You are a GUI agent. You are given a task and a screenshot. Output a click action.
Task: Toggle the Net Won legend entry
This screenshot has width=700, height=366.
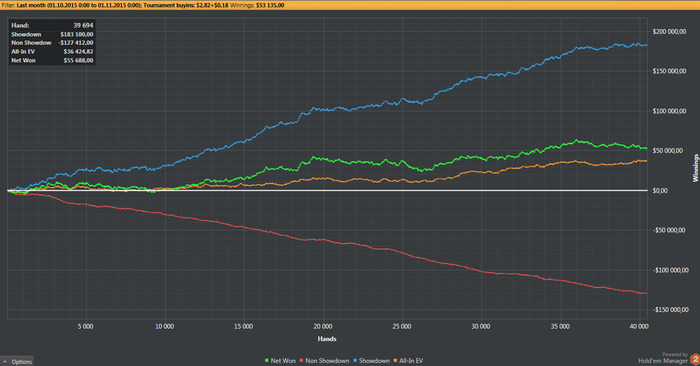coord(280,361)
